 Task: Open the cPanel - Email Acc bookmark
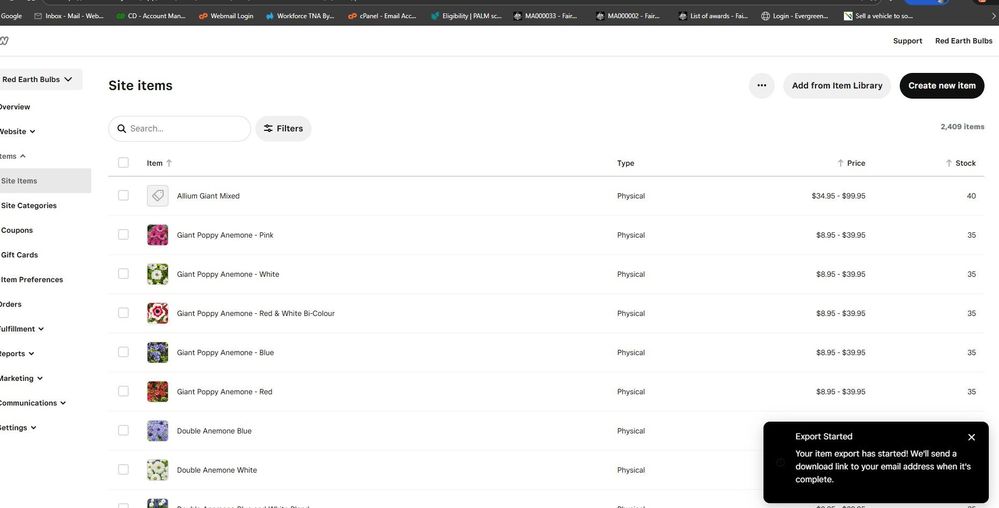click(382, 16)
